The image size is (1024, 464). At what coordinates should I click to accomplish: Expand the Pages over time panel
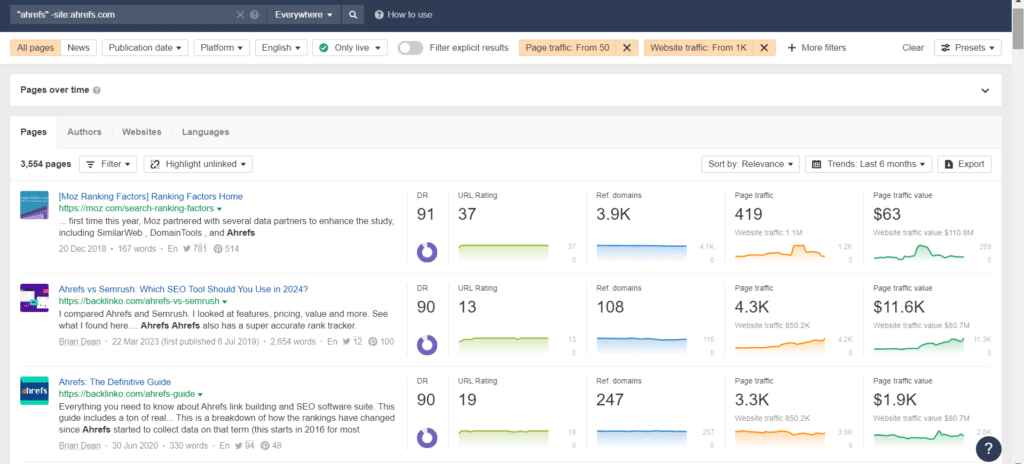point(985,90)
